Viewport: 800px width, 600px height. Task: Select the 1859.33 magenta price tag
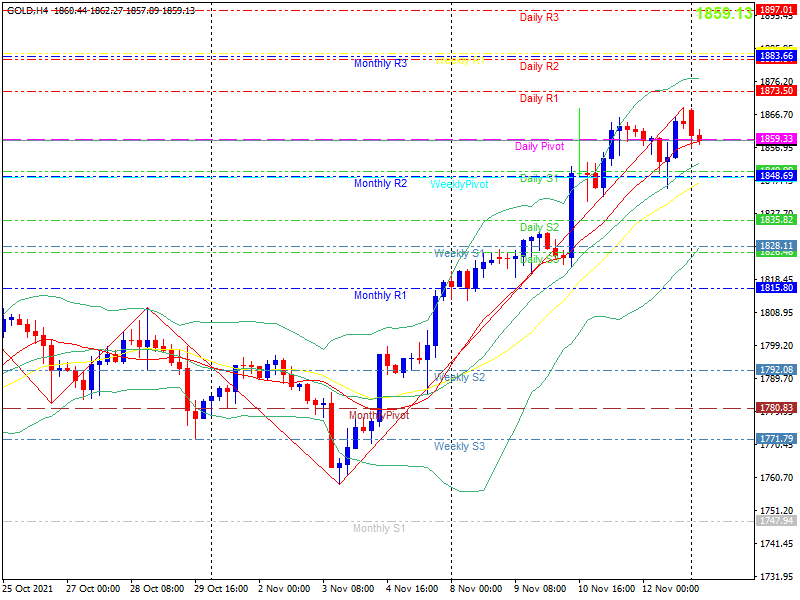point(777,139)
